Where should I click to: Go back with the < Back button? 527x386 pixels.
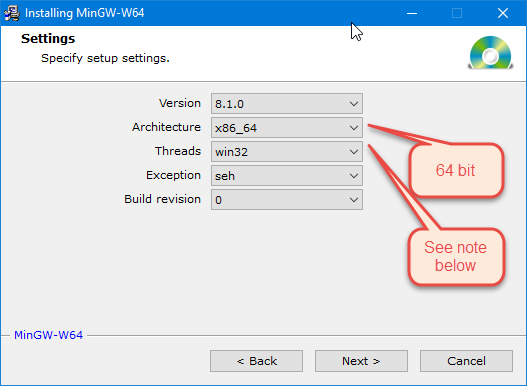pos(256,361)
